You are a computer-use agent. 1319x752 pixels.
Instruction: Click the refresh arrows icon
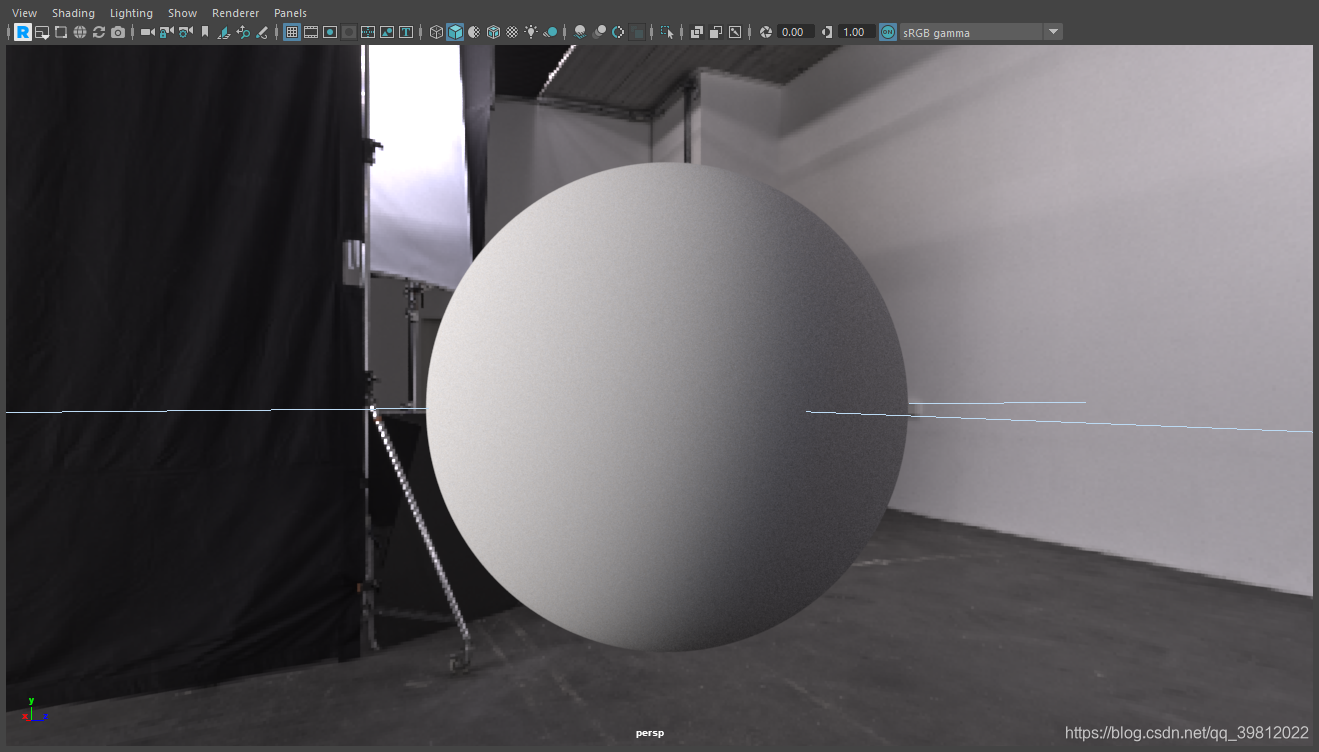(x=99, y=32)
